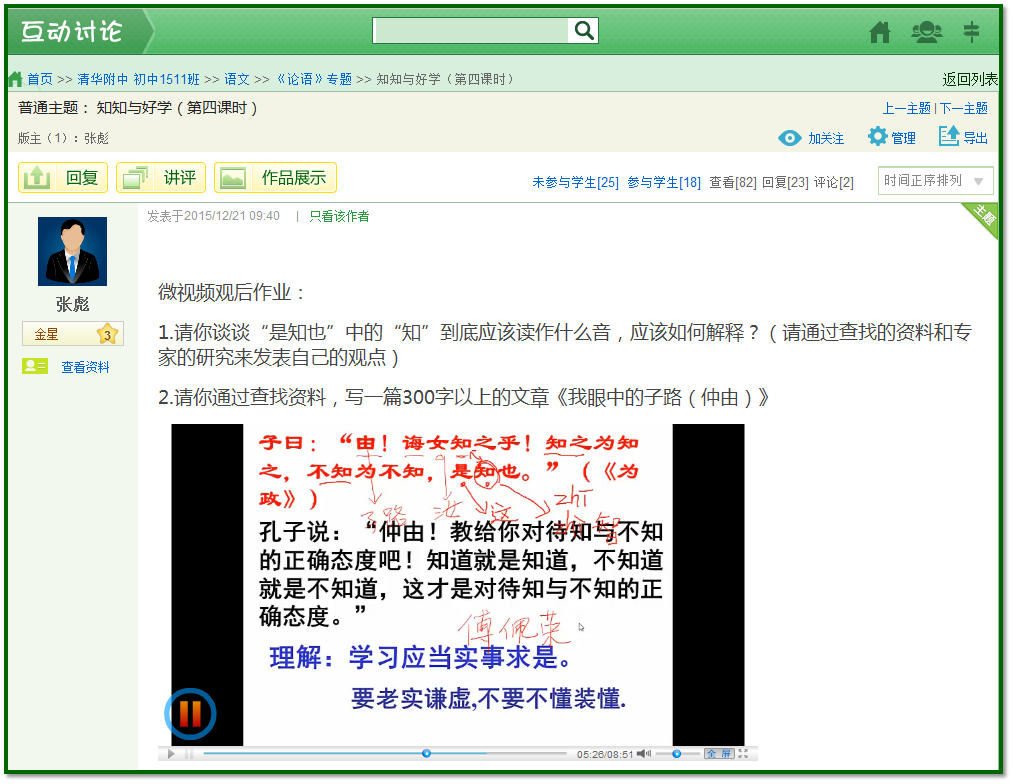Expand the 参与学生[18] list
Image resolution: width=1013 pixels, height=784 pixels.
pyautogui.click(x=664, y=182)
